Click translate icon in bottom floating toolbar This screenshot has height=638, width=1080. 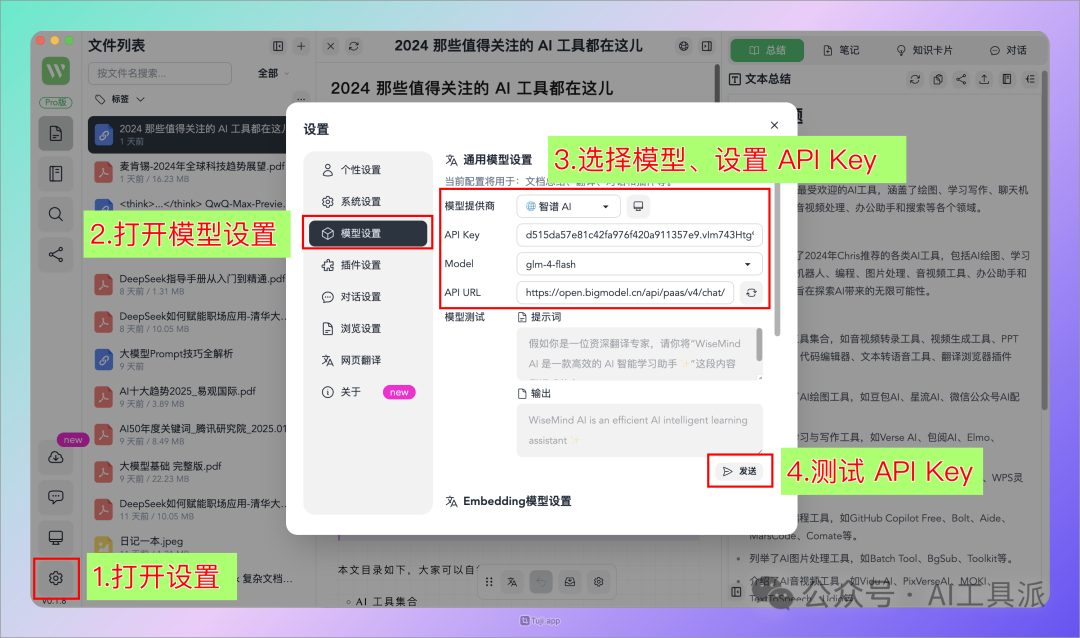(x=512, y=582)
